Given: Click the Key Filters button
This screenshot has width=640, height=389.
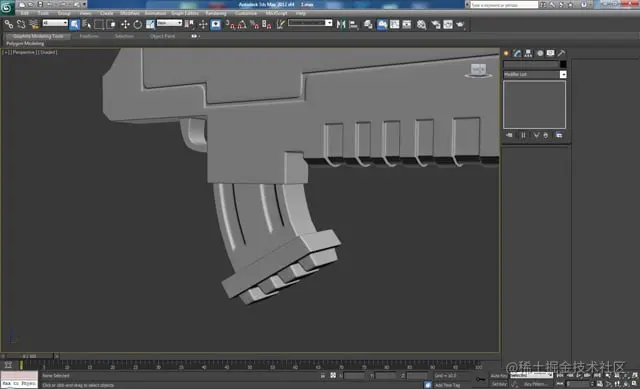Looking at the screenshot, I should 535,384.
